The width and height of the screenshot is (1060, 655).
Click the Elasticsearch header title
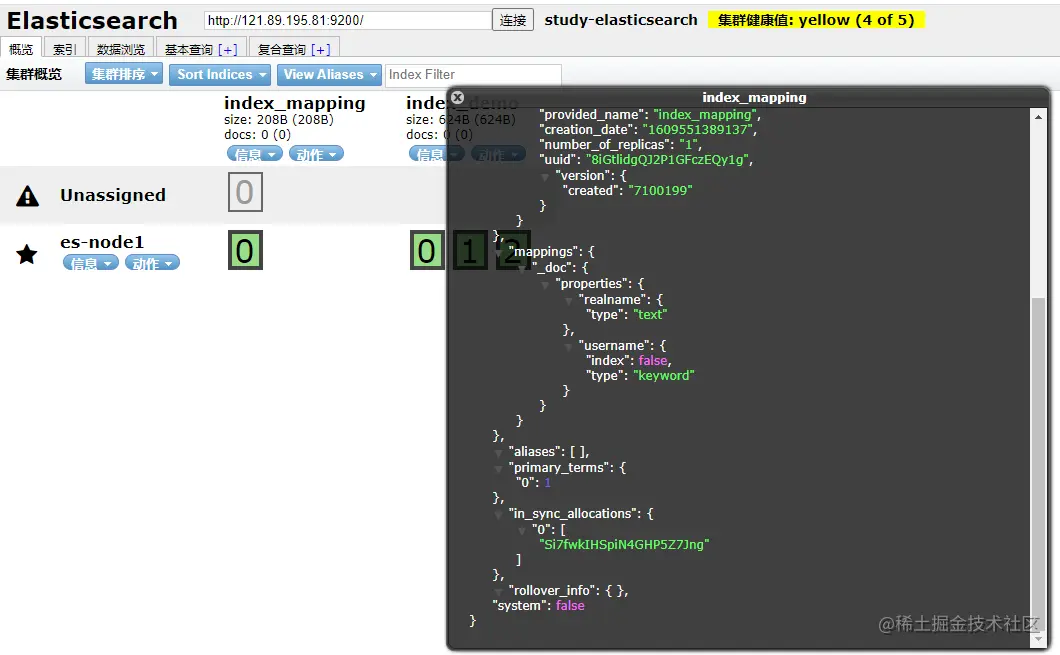coord(92,20)
